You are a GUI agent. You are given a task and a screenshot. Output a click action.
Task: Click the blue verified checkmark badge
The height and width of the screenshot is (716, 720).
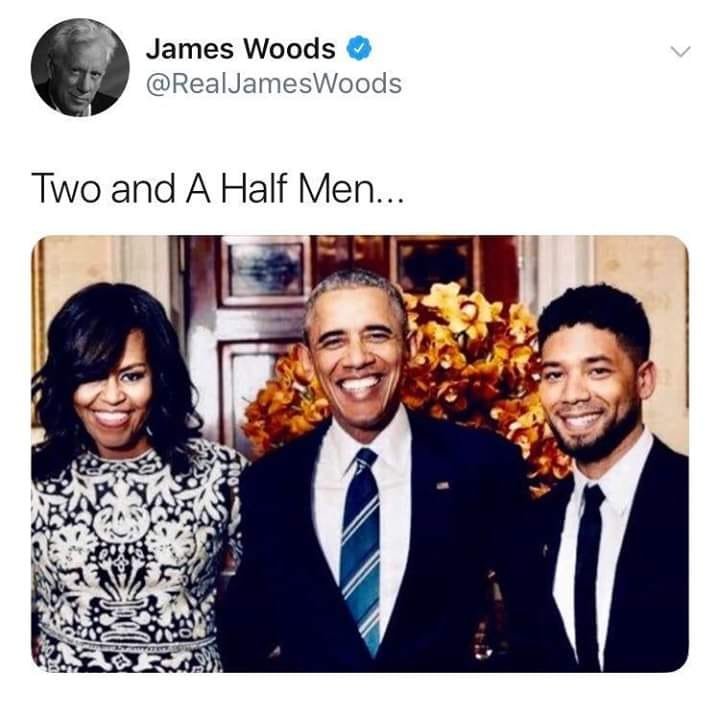coord(358,48)
